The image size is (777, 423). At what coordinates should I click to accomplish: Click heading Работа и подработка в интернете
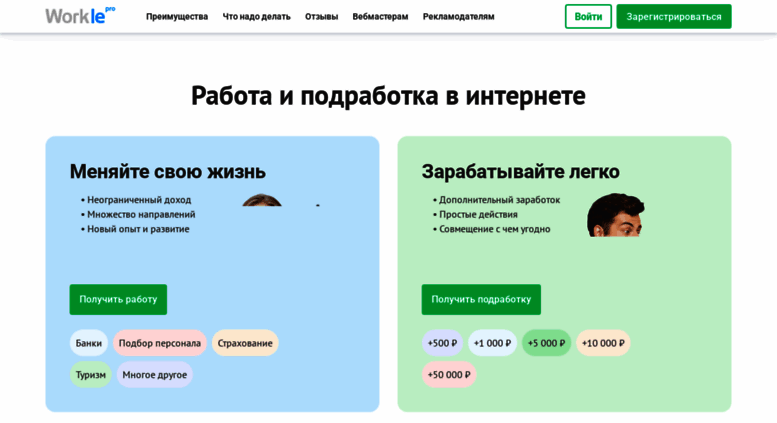click(x=388, y=96)
